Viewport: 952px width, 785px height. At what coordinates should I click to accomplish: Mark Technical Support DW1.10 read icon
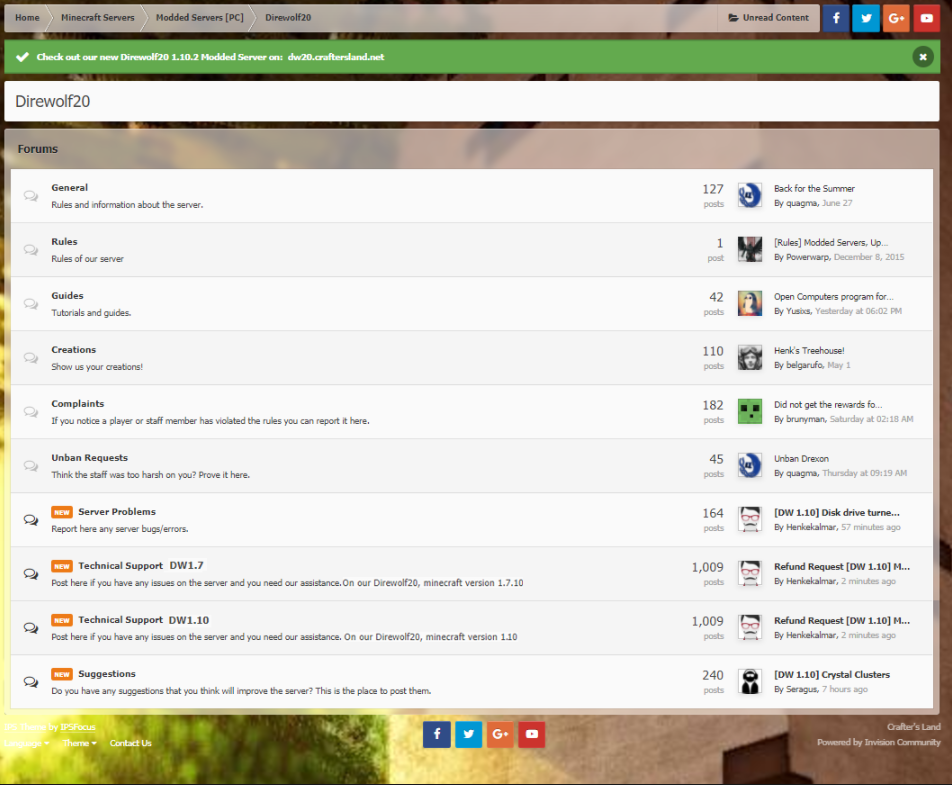(x=30, y=628)
